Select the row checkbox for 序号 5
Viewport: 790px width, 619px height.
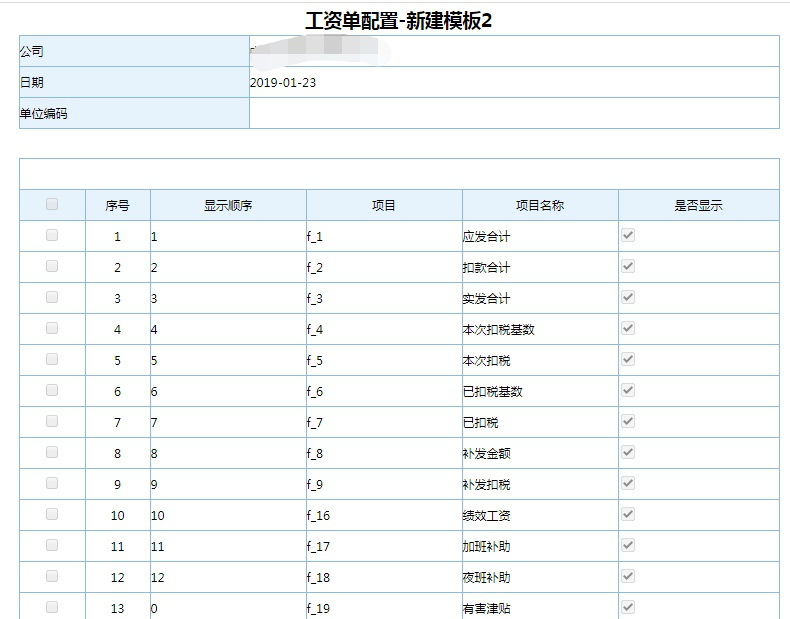pyautogui.click(x=52, y=359)
